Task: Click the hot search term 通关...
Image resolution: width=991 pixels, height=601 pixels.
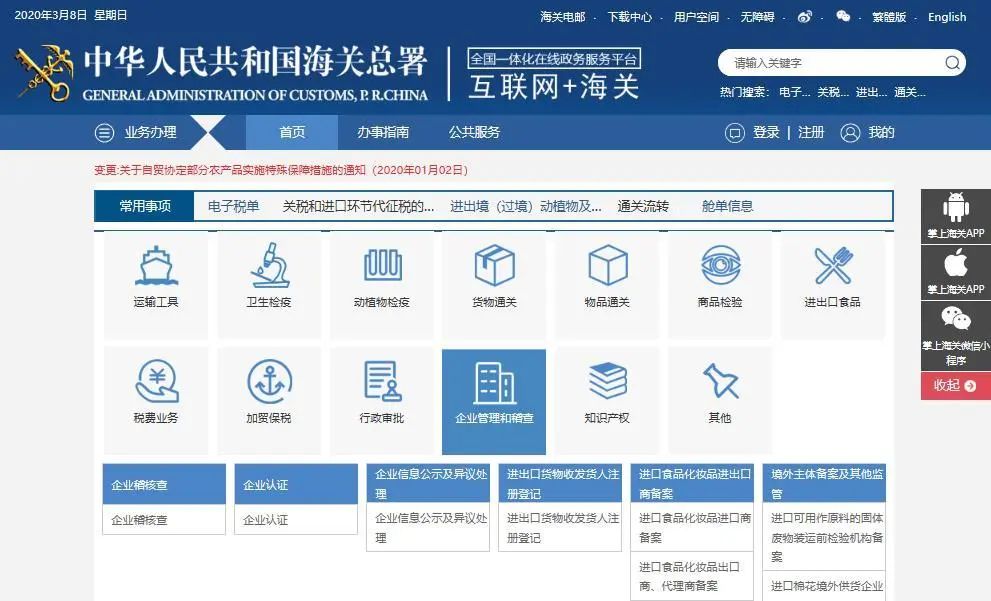Action: 910,92
